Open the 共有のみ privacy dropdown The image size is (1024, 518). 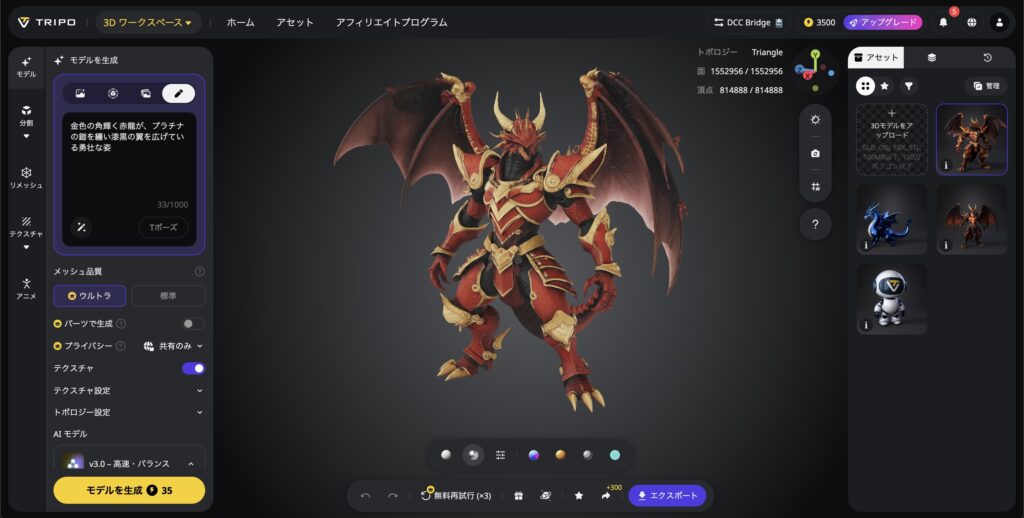pos(173,346)
